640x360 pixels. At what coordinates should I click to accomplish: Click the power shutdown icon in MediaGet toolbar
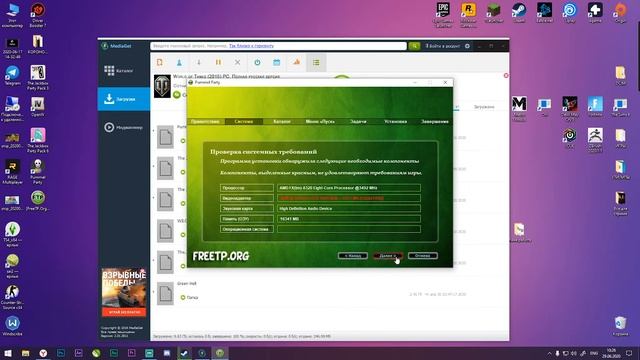pyautogui.click(x=257, y=62)
